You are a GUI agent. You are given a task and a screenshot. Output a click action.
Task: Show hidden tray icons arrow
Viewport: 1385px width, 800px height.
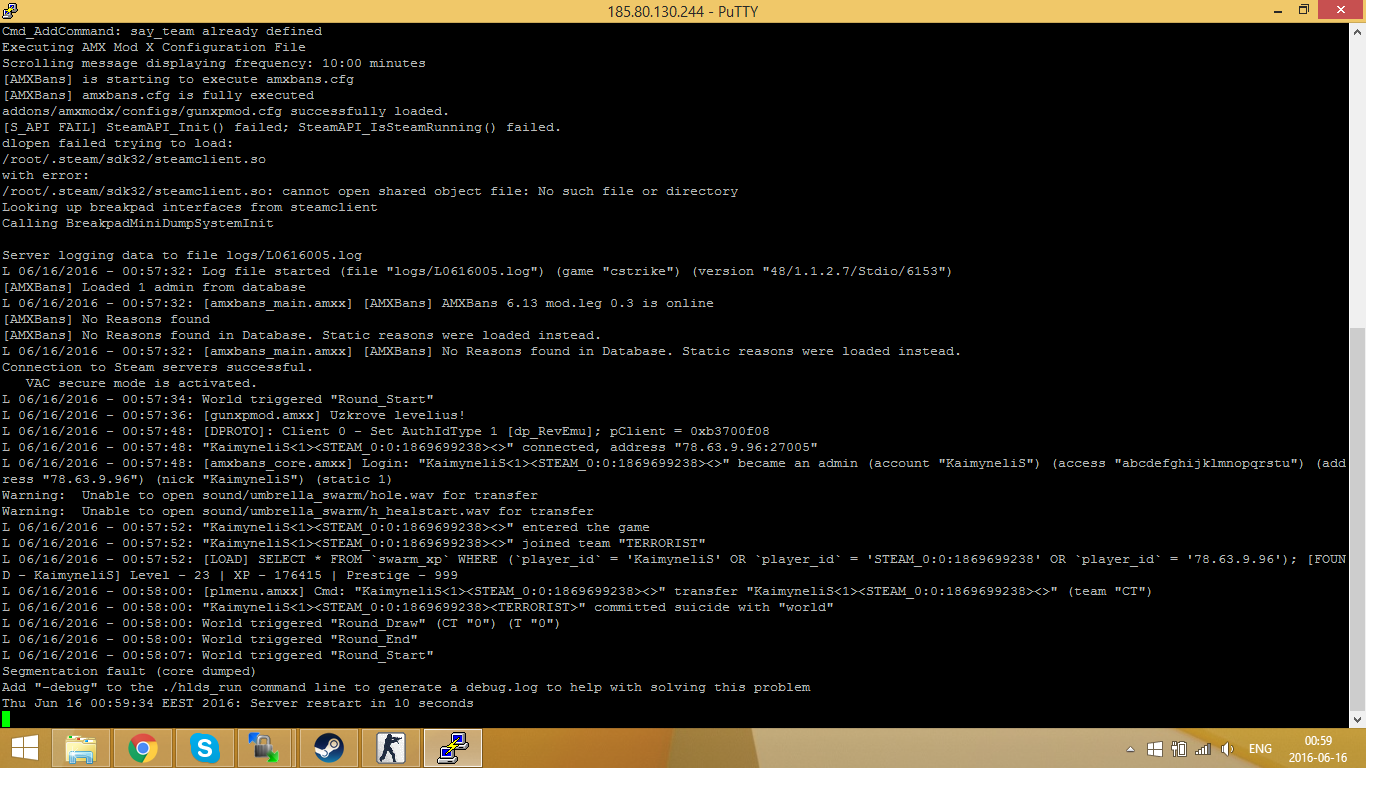1130,749
